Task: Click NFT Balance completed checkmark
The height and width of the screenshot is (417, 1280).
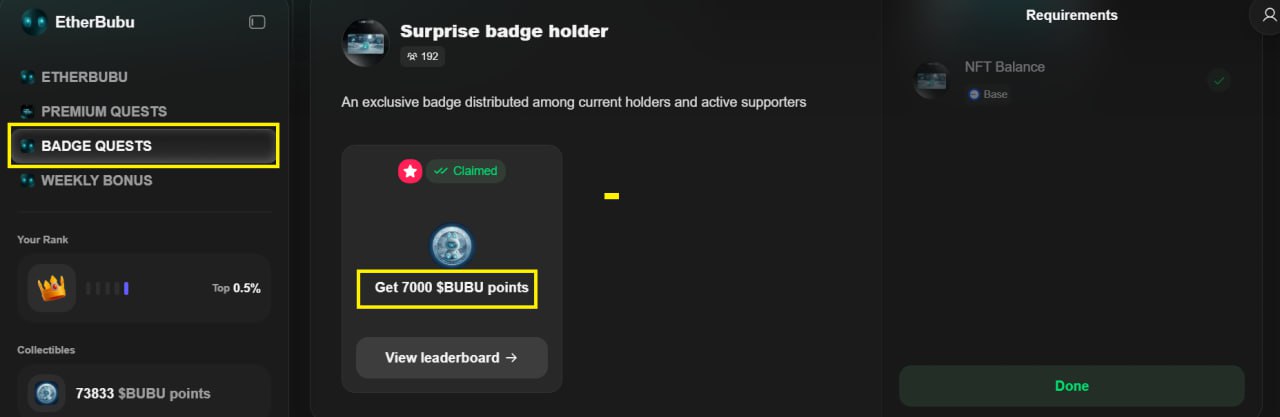Action: pos(1218,80)
